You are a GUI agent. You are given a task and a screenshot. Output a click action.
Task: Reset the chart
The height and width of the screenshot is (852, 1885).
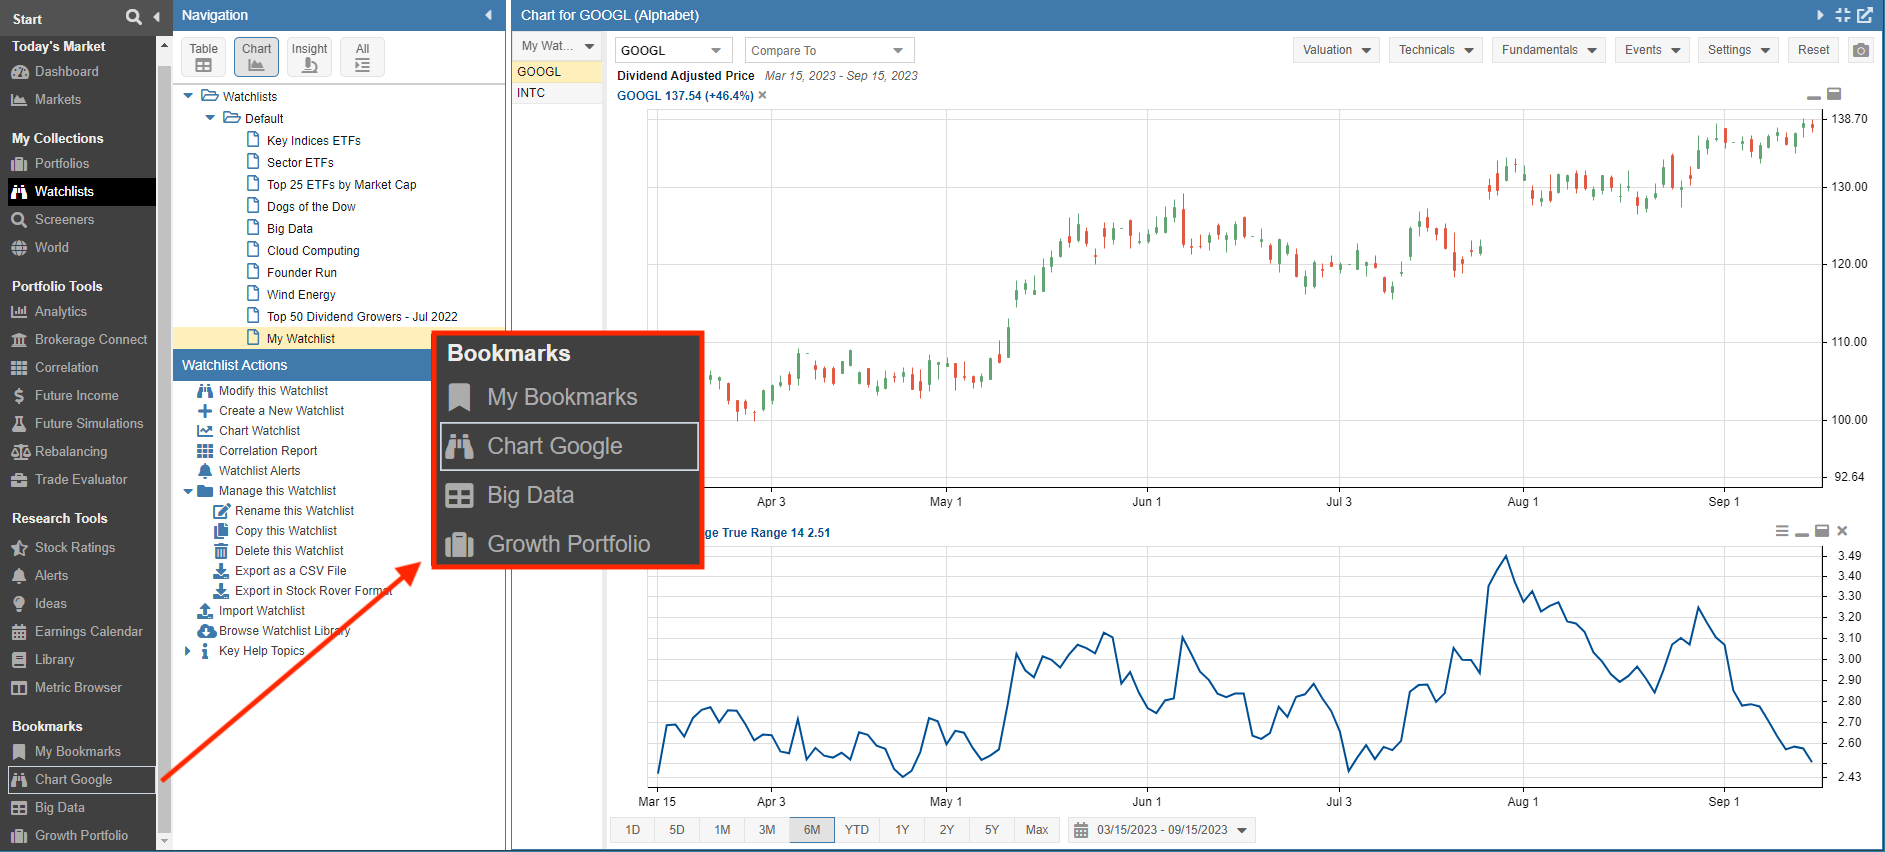(1813, 50)
